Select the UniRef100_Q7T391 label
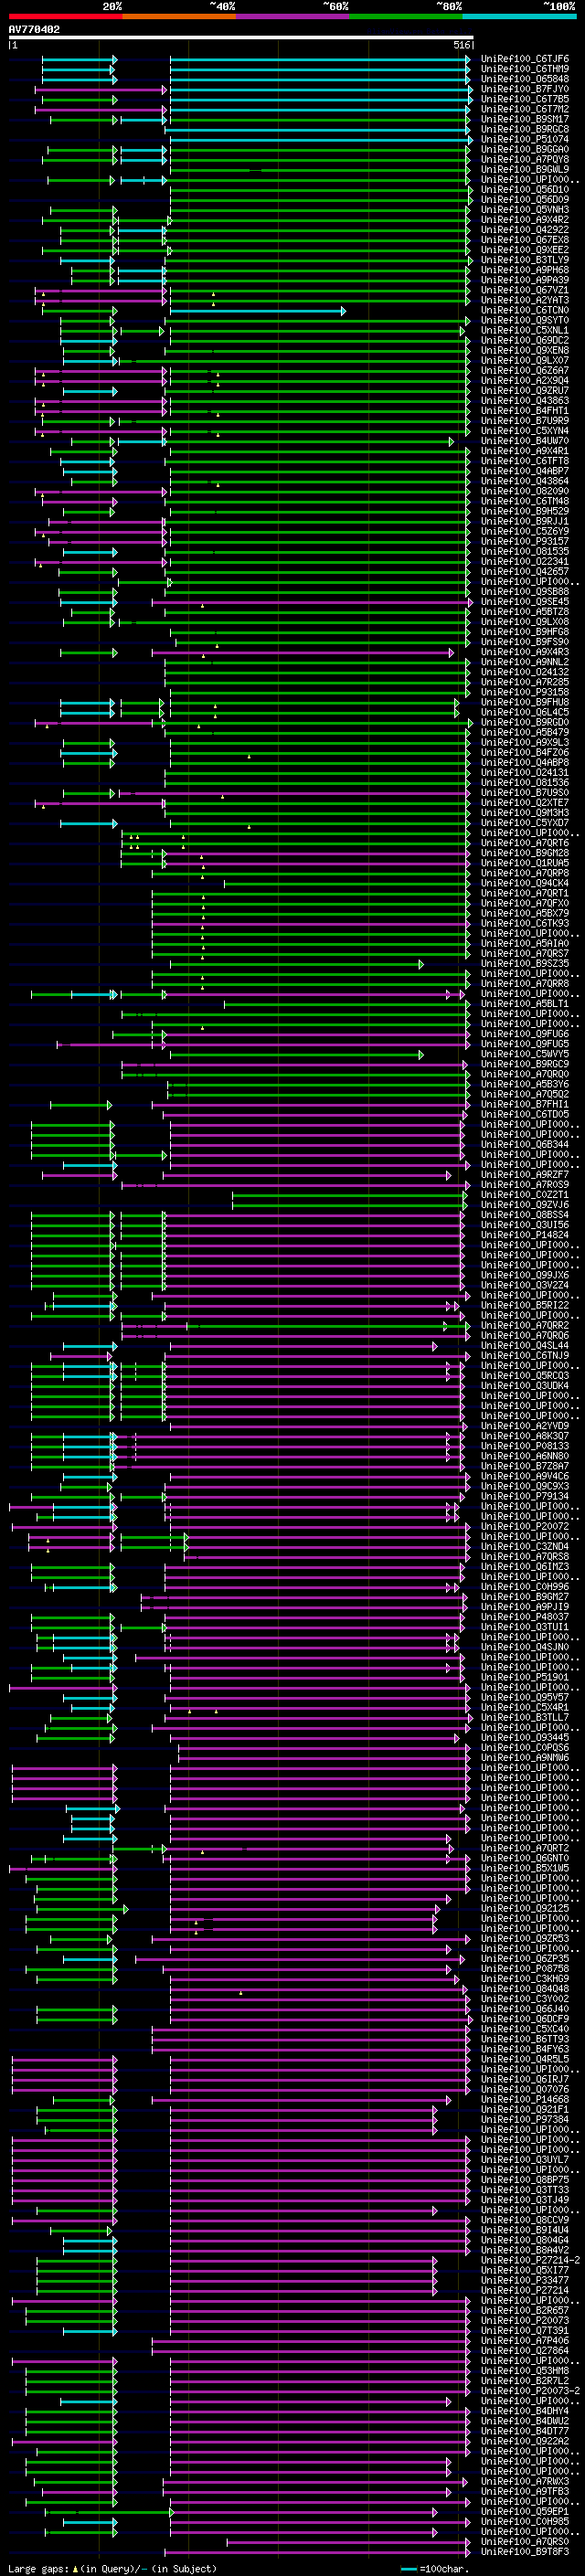585x2576 pixels. click(x=525, y=2331)
